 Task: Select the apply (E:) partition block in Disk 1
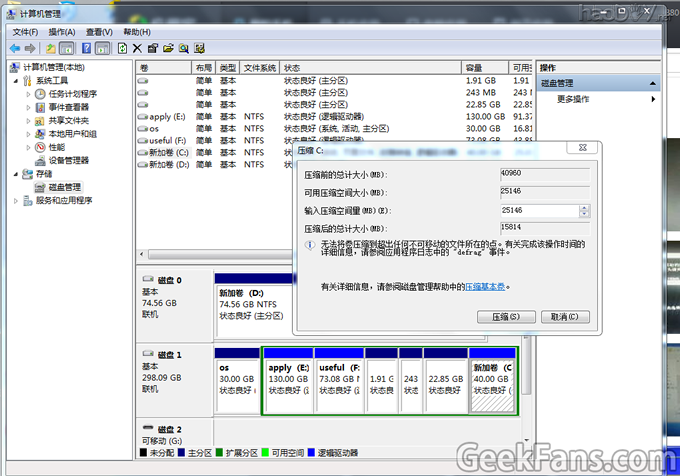coord(287,380)
